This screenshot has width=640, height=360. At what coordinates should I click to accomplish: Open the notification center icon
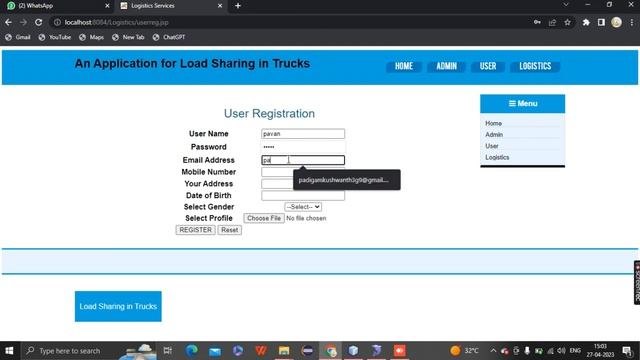tap(627, 351)
